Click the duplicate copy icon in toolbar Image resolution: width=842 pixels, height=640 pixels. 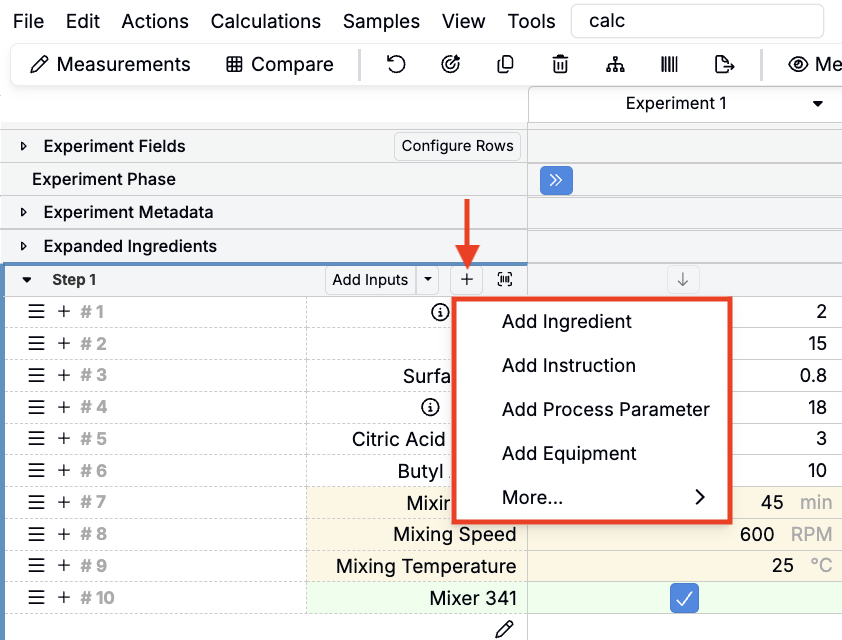(x=505, y=65)
